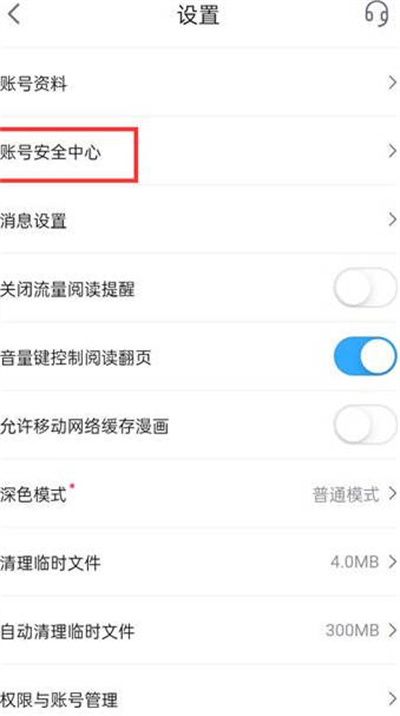This screenshot has width=400, height=716.
Task: Select 深色模式 row label
Action: coord(34,495)
